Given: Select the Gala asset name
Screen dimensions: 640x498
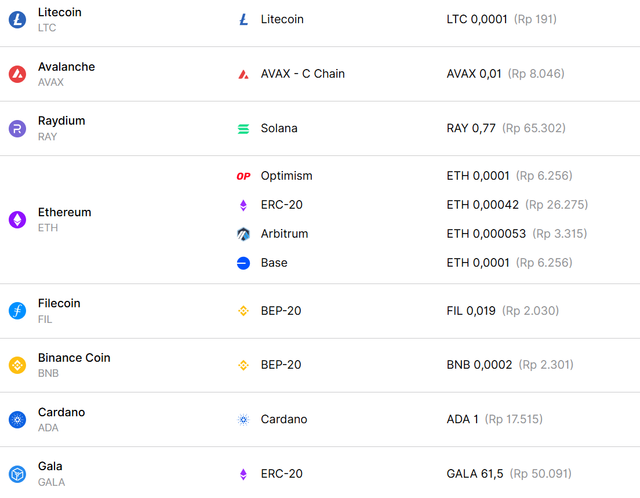Looking at the screenshot, I should point(50,466).
